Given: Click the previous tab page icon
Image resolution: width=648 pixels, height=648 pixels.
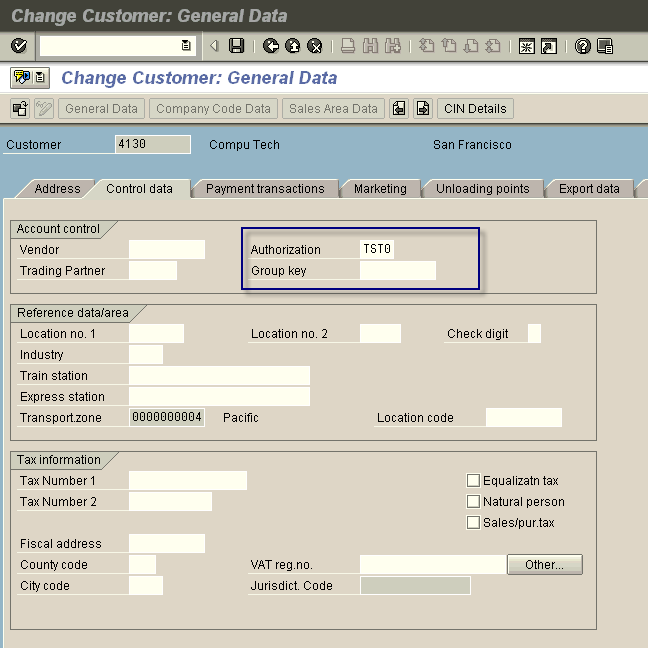Looking at the screenshot, I should (x=399, y=109).
